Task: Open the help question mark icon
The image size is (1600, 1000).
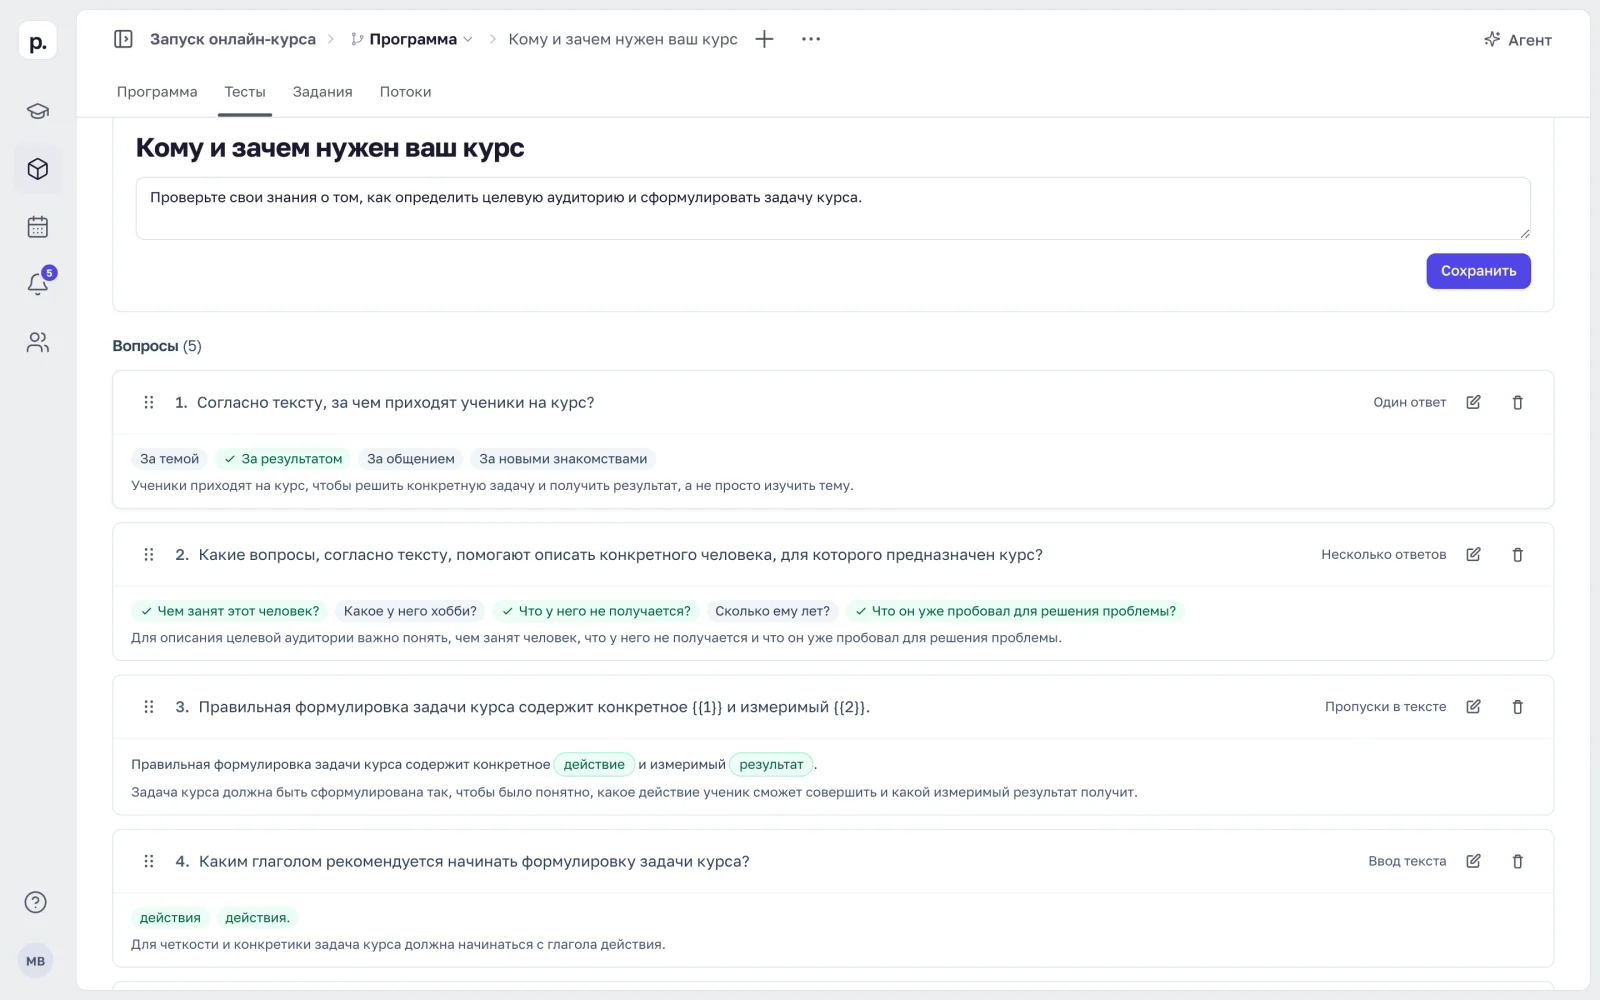Action: (x=36, y=902)
